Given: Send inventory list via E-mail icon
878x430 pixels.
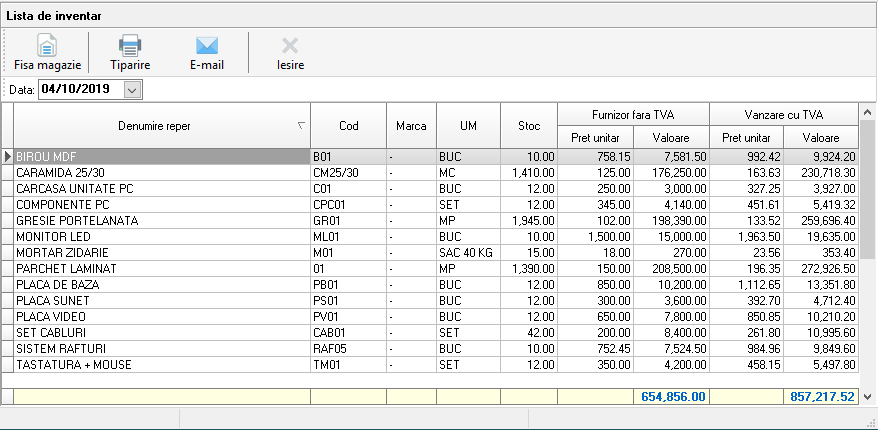Looking at the screenshot, I should coord(207,46).
